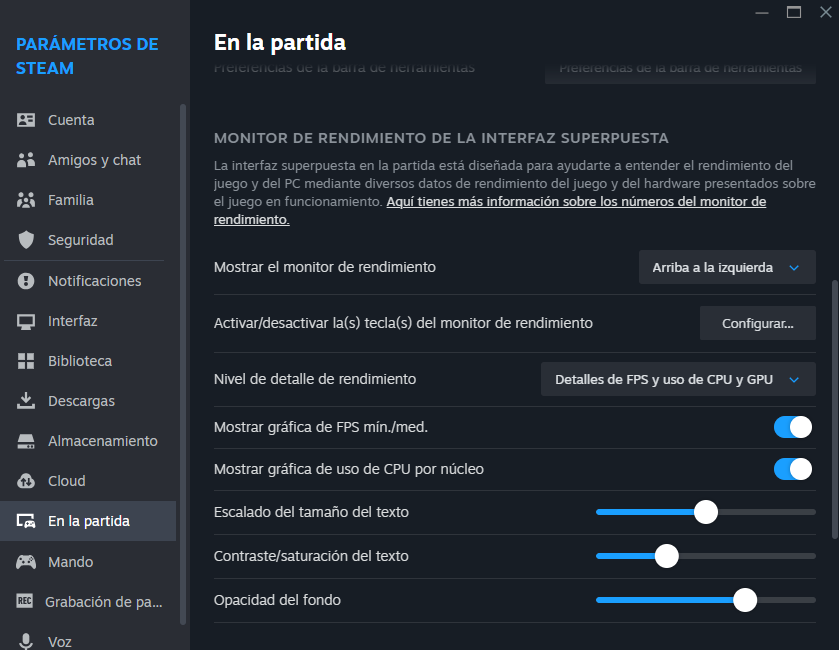Viewport: 839px width, 650px height.
Task: Click Contraste/saturación del texto slider handle
Action: [667, 556]
